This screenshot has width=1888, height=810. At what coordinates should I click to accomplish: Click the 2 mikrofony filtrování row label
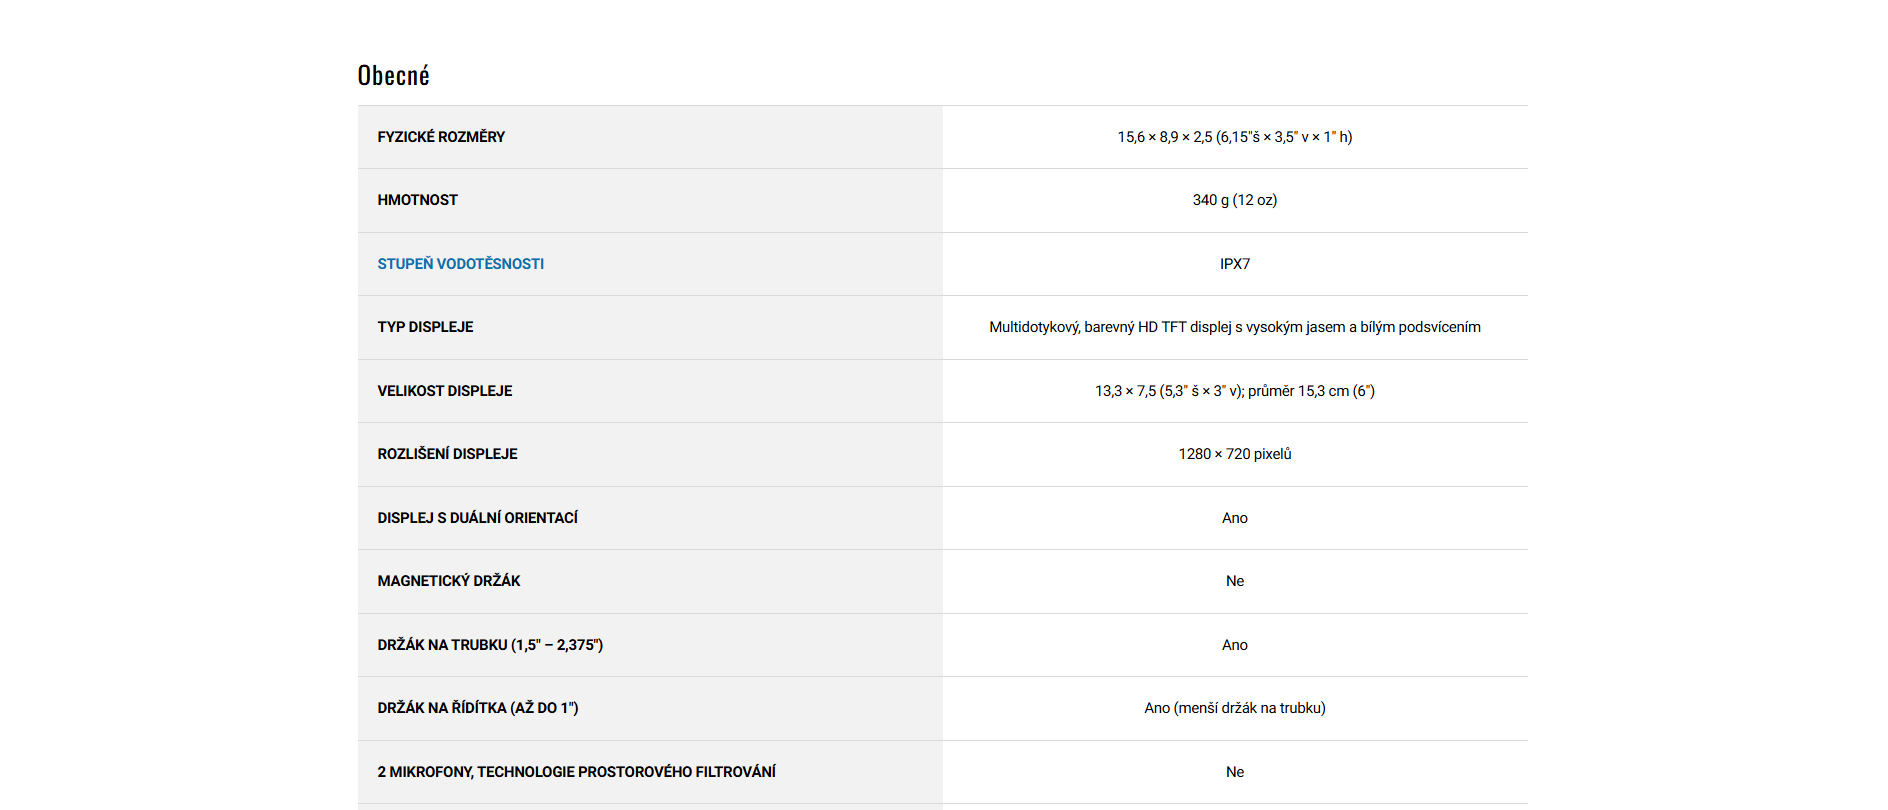[576, 772]
